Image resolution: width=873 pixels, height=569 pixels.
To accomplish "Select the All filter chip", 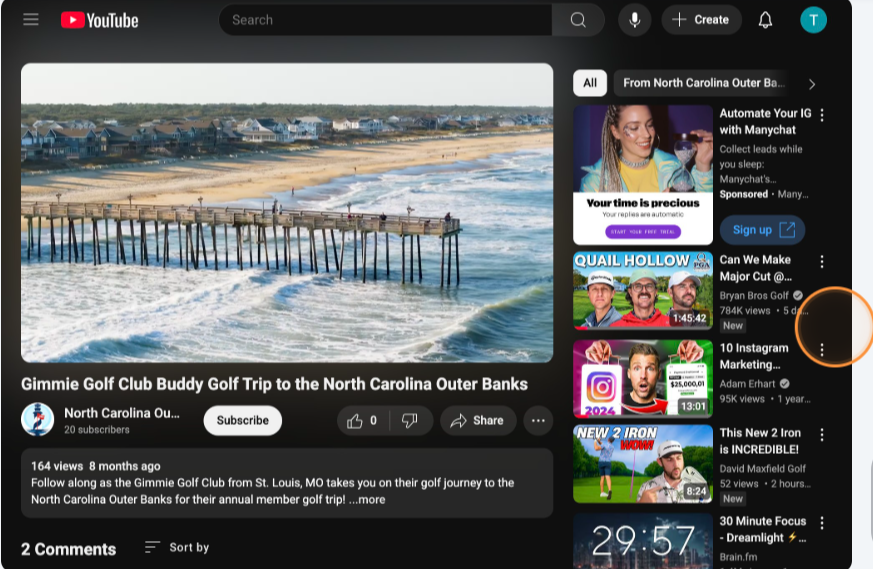I will point(590,83).
